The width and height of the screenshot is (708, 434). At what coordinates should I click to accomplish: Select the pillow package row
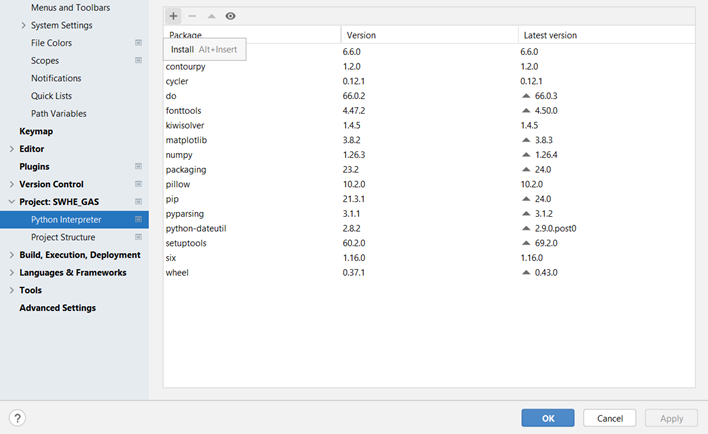coord(429,184)
